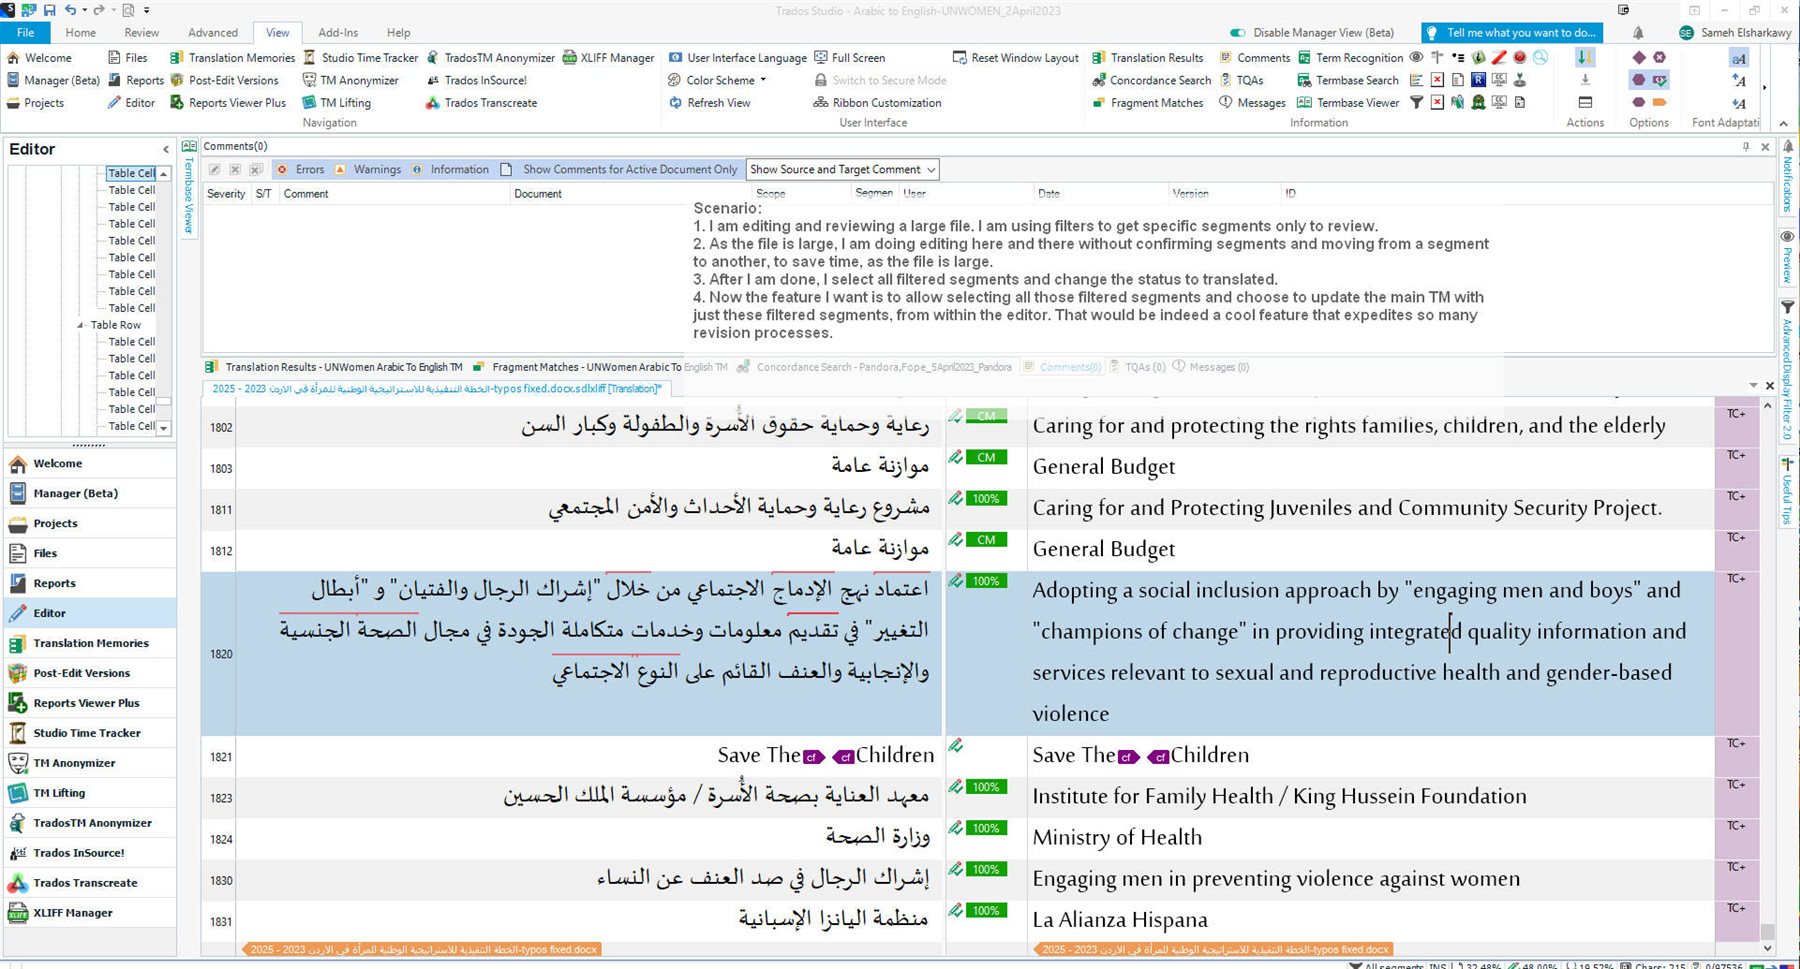The image size is (1800, 969).
Task: Toggle the Information filter in Comments pane
Action: point(450,170)
